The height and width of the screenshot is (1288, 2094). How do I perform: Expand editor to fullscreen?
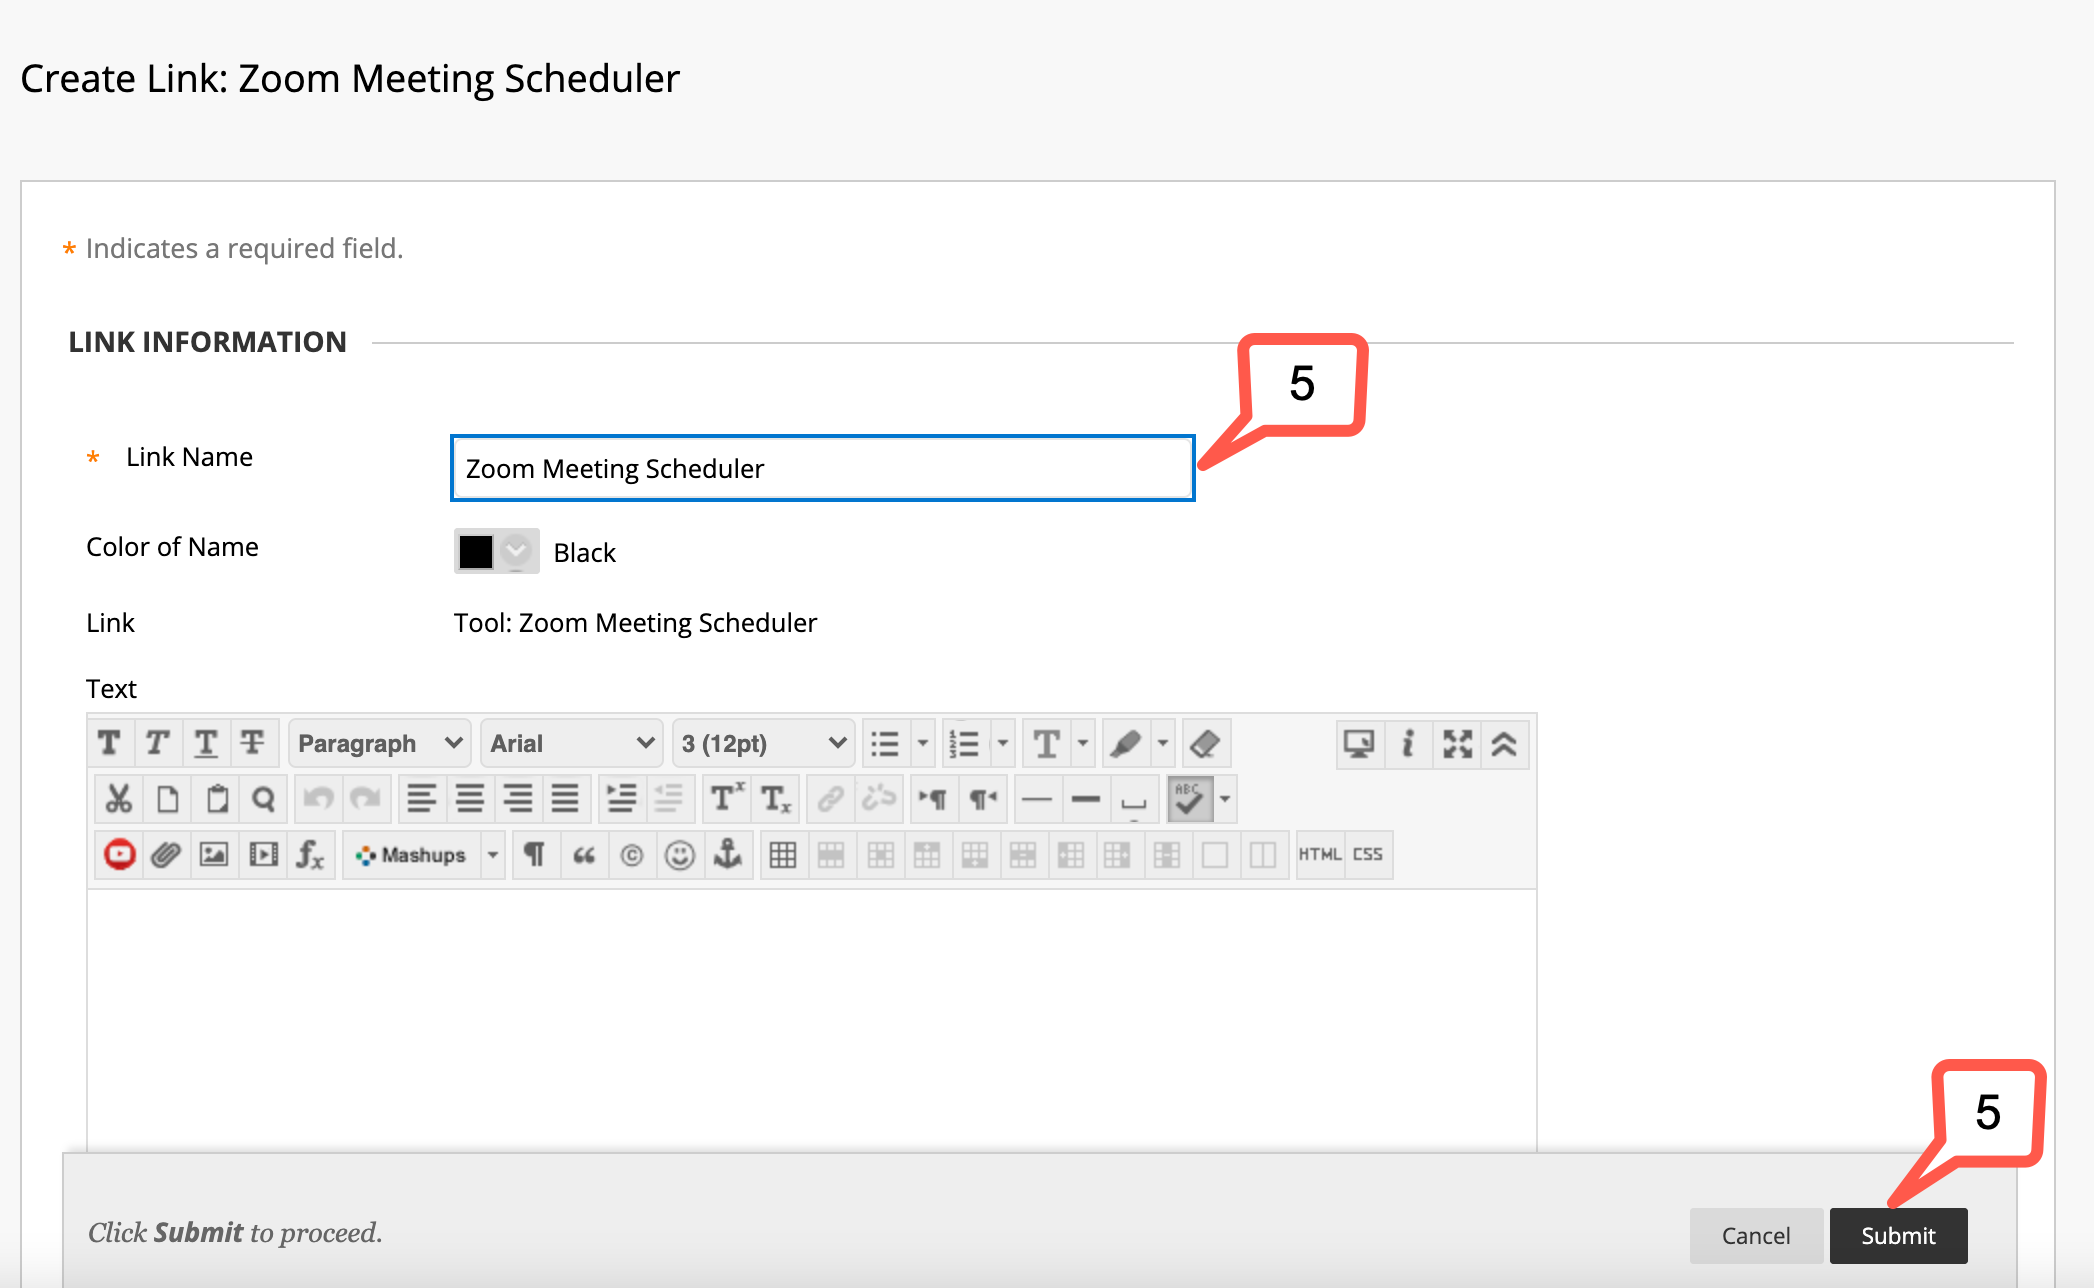(x=1457, y=744)
